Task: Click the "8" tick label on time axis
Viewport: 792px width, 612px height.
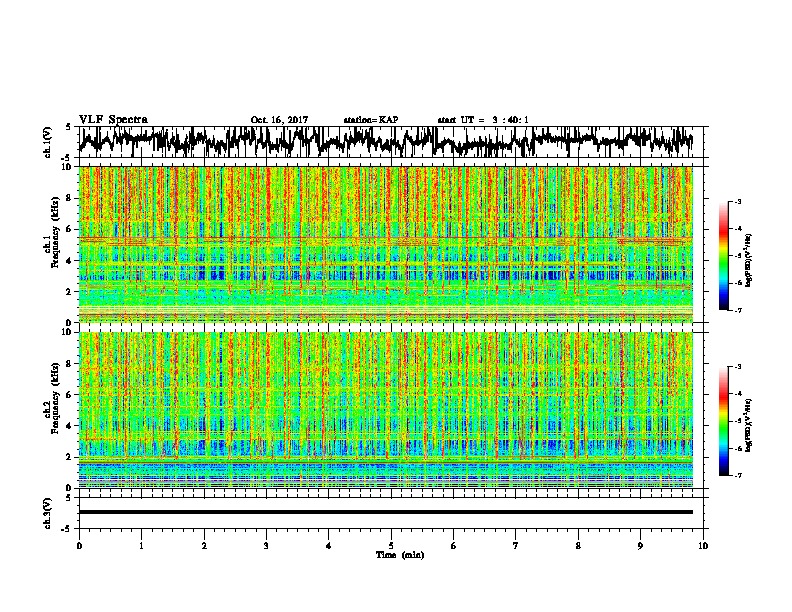Action: (x=578, y=546)
